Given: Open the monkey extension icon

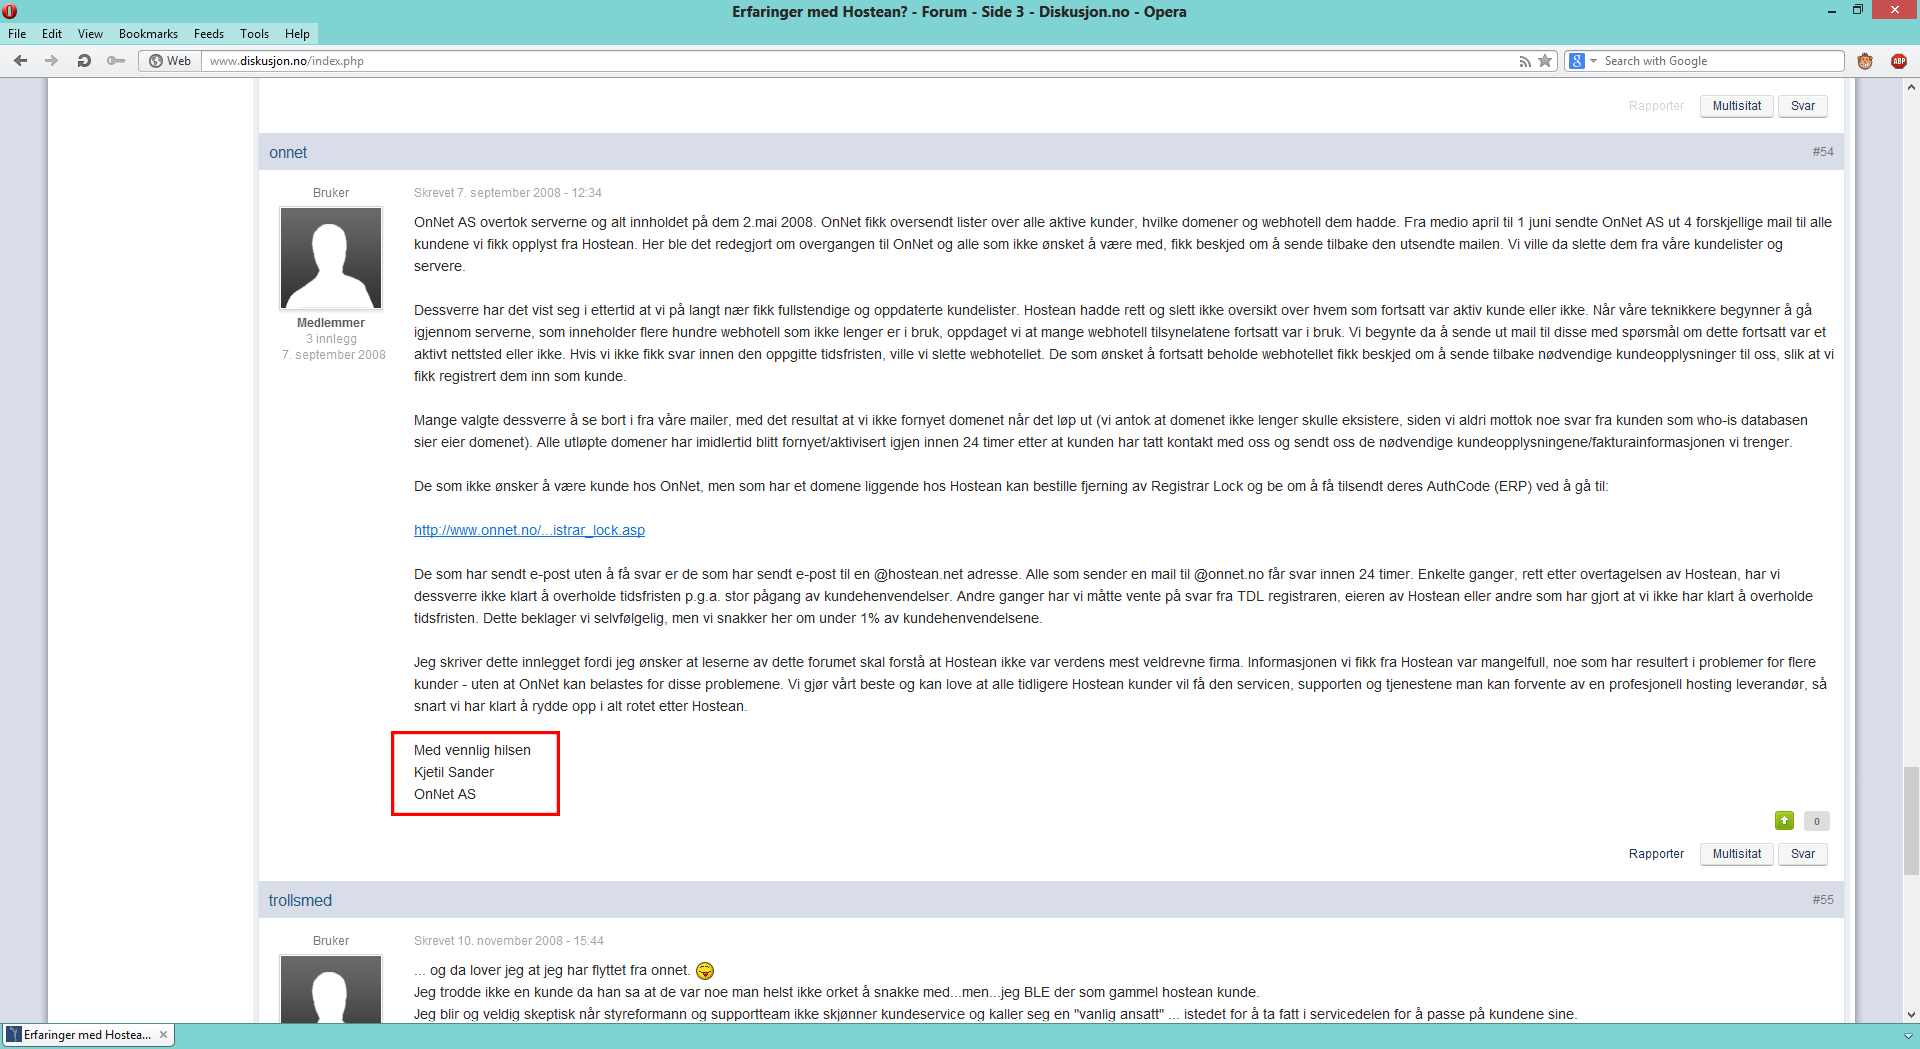Looking at the screenshot, I should [1865, 61].
